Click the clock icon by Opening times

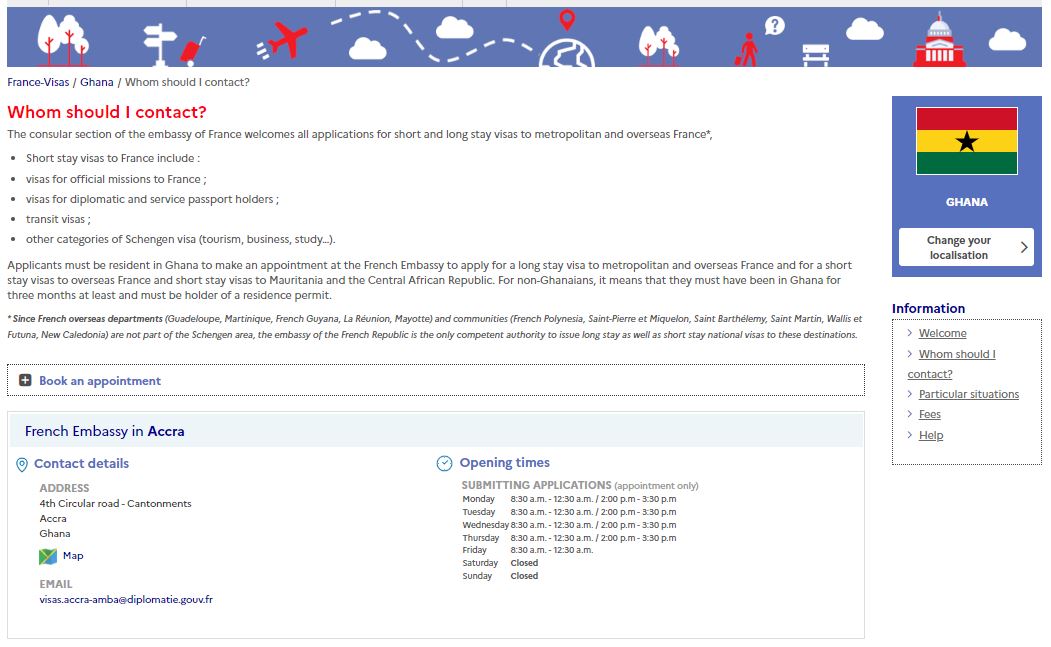click(444, 463)
